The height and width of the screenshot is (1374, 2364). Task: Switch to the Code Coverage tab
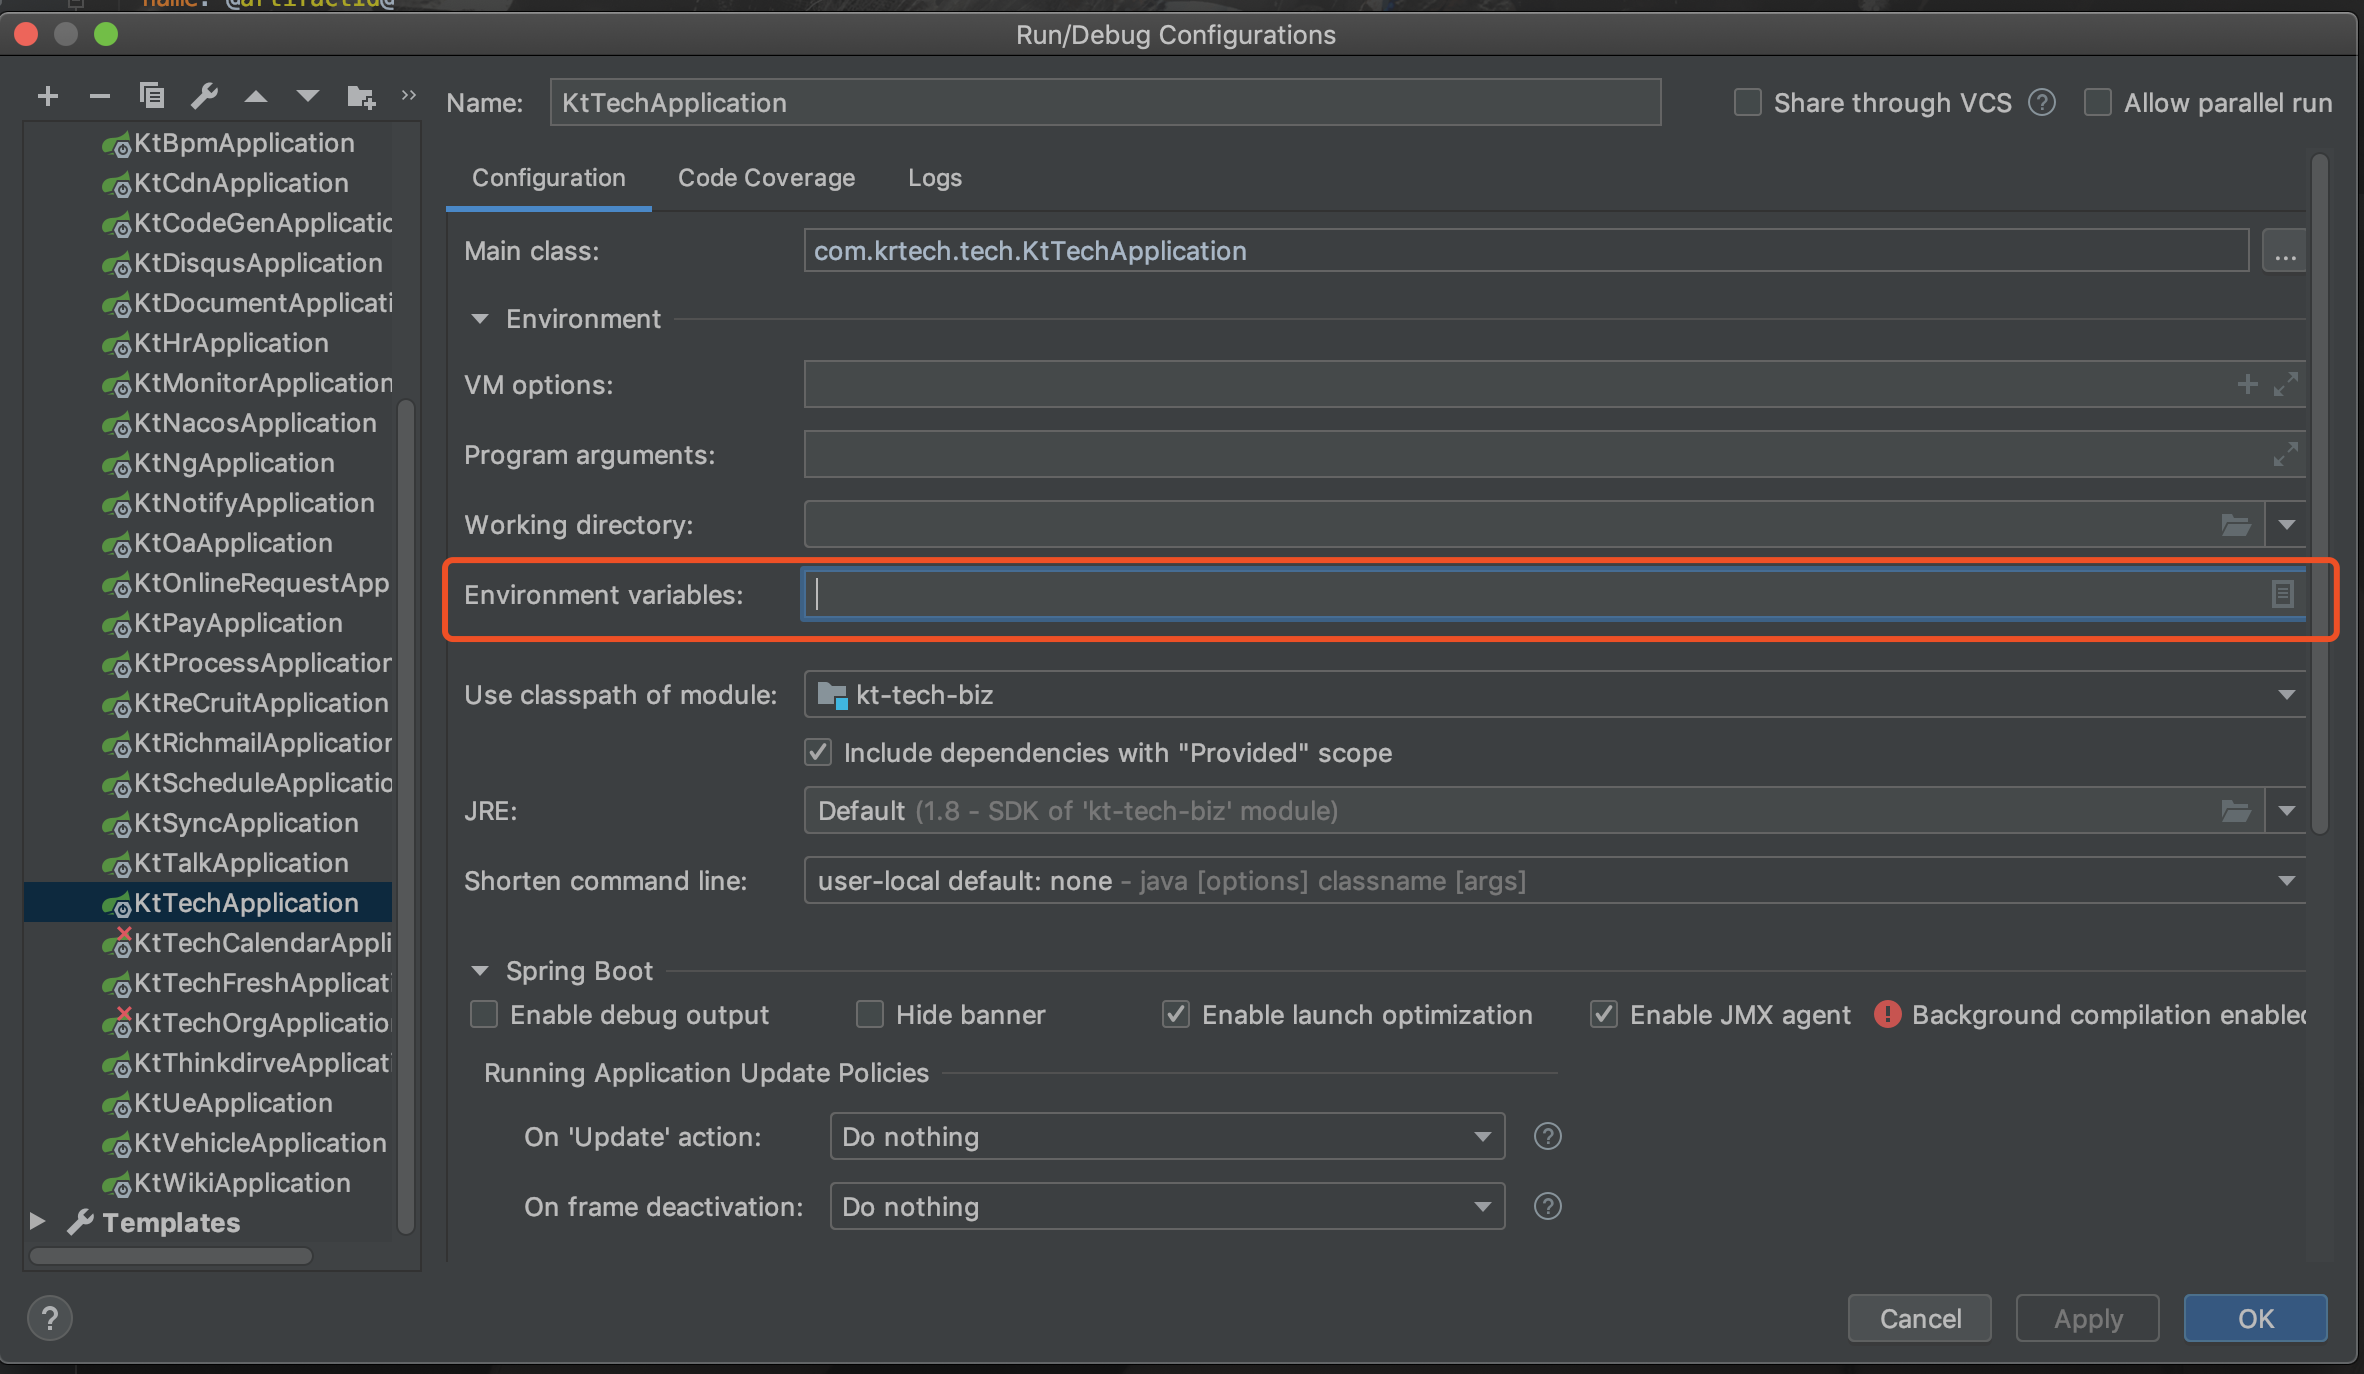click(767, 178)
